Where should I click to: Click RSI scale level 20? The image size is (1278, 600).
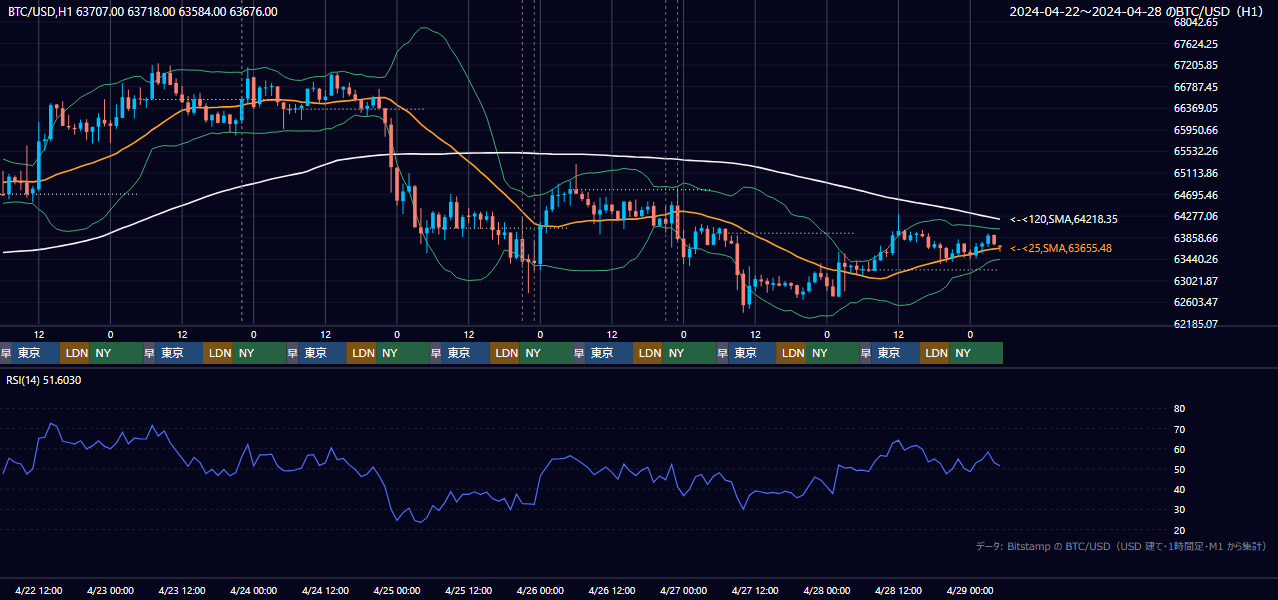tap(1179, 530)
